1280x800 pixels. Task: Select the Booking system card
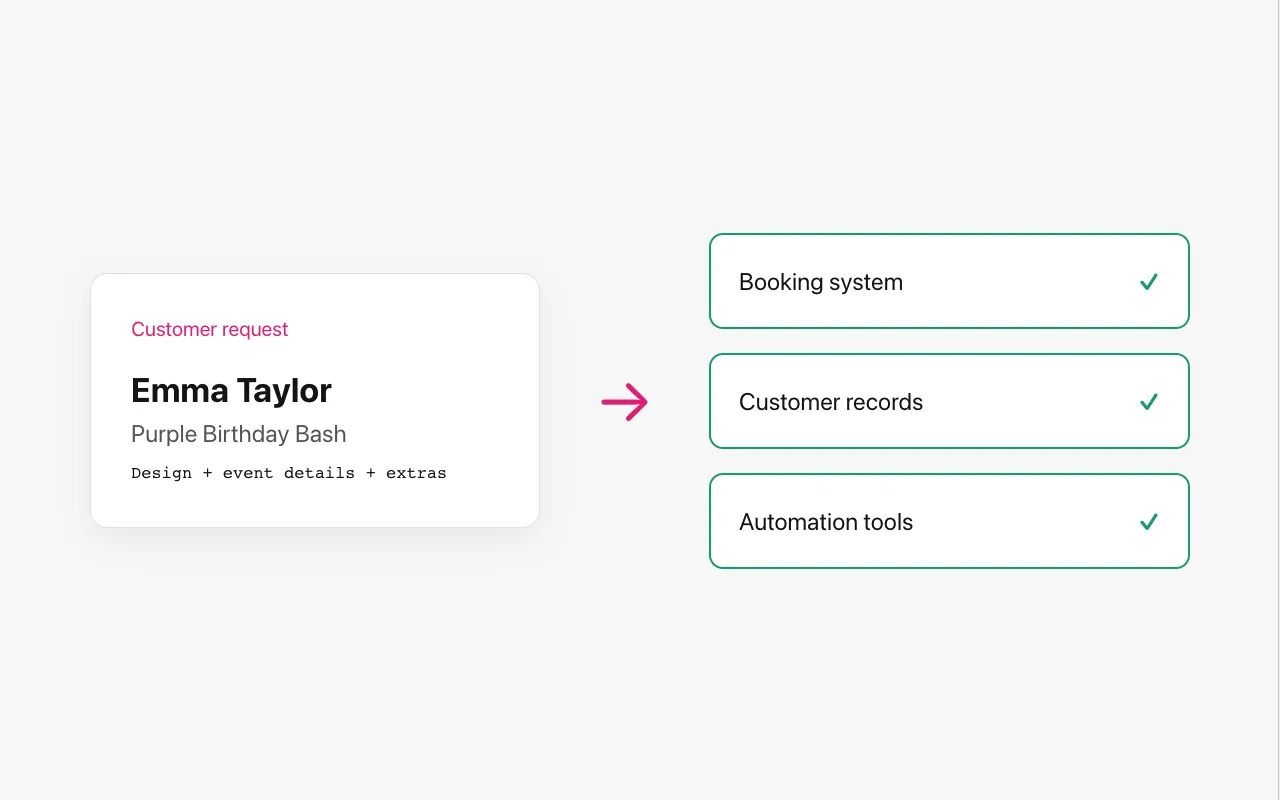(x=949, y=281)
